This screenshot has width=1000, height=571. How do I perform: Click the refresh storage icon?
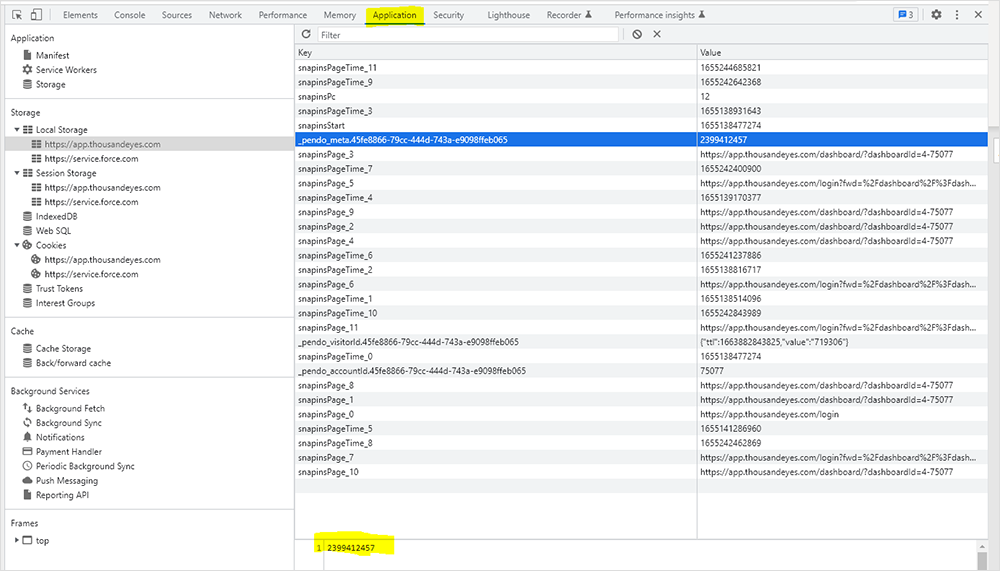(306, 34)
